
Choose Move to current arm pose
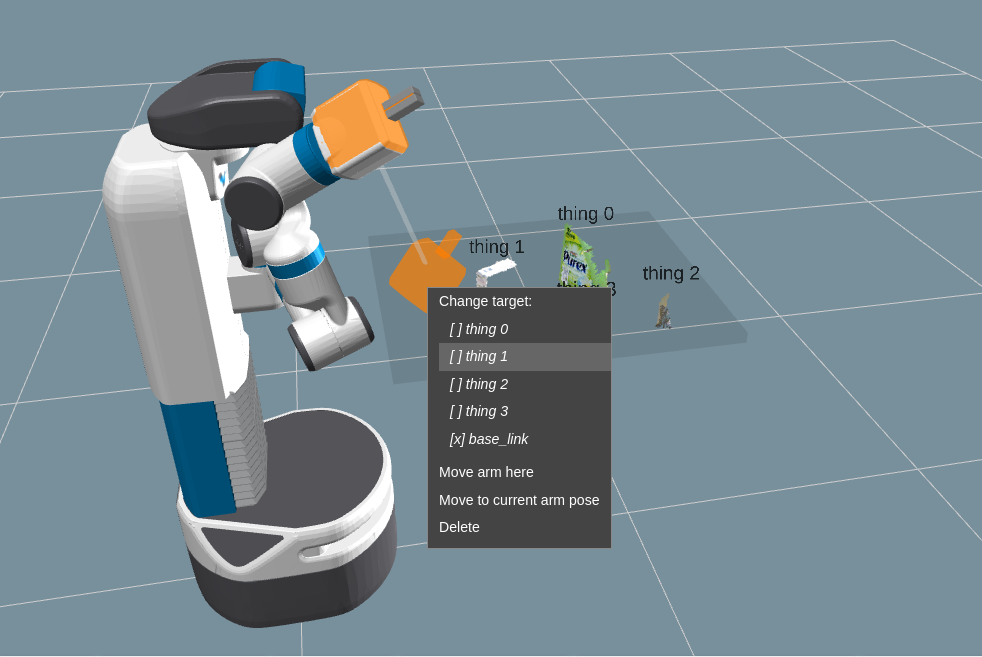519,500
